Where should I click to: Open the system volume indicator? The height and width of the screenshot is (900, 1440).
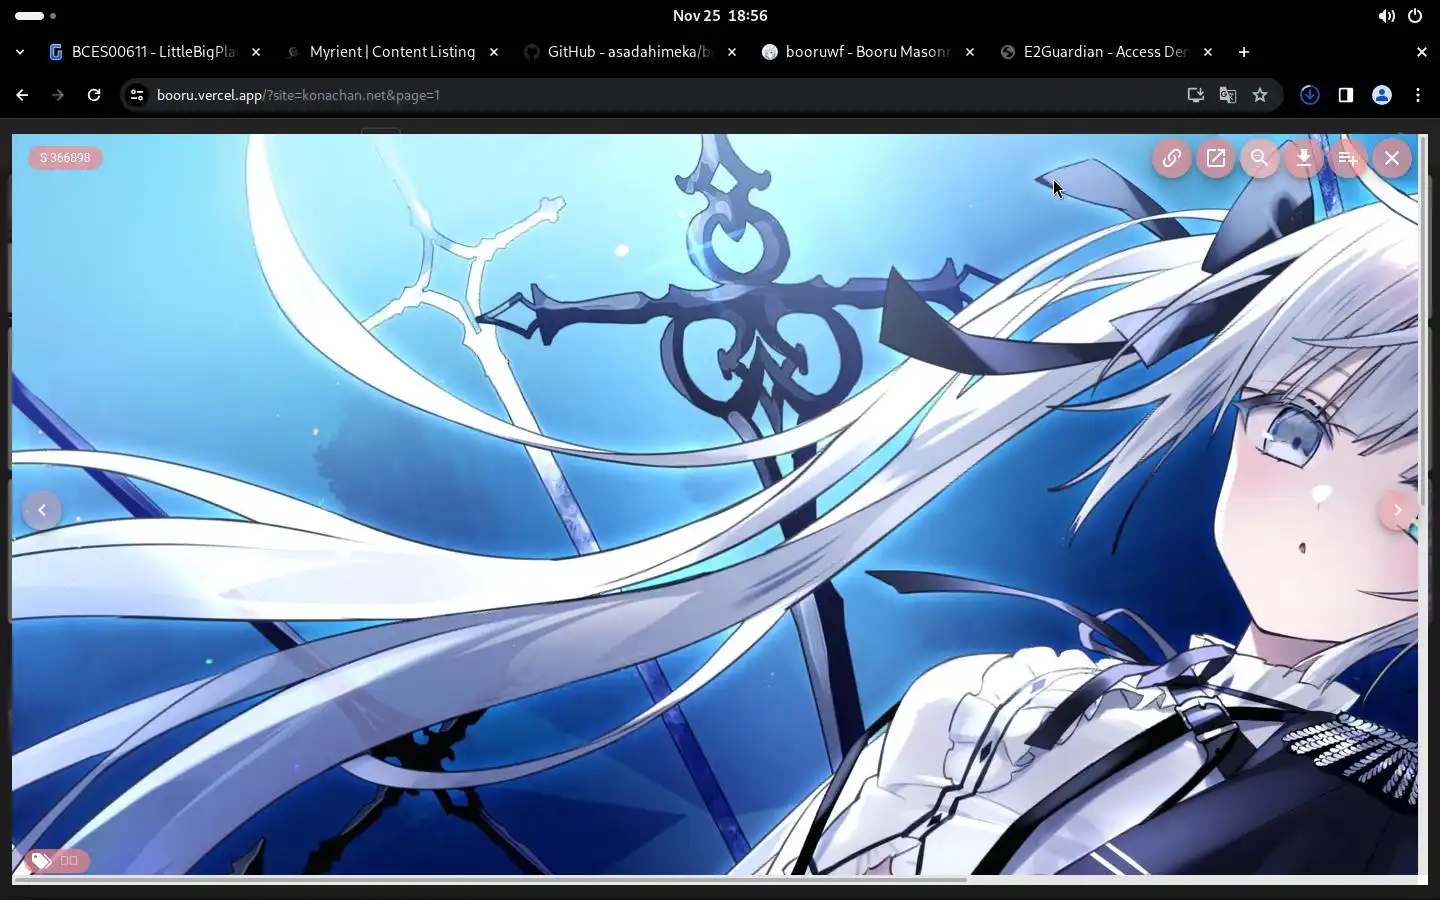coord(1387,16)
